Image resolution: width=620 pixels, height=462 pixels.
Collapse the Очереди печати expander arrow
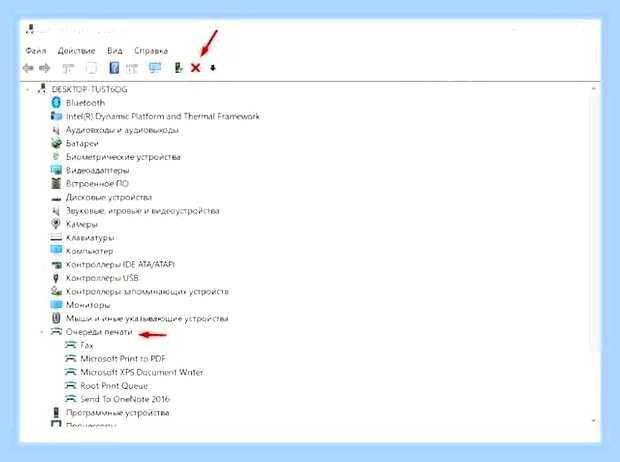42,332
